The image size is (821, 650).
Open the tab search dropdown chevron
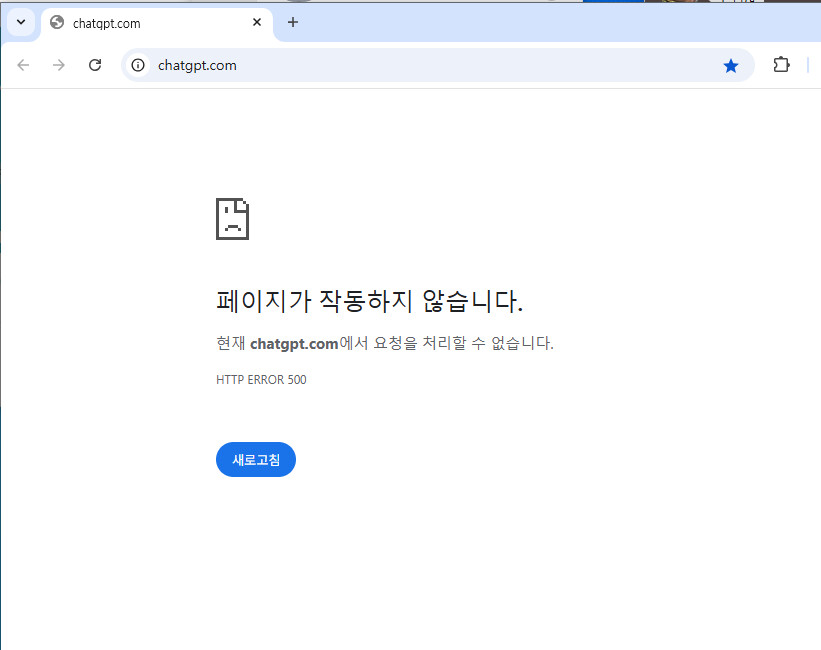(21, 23)
